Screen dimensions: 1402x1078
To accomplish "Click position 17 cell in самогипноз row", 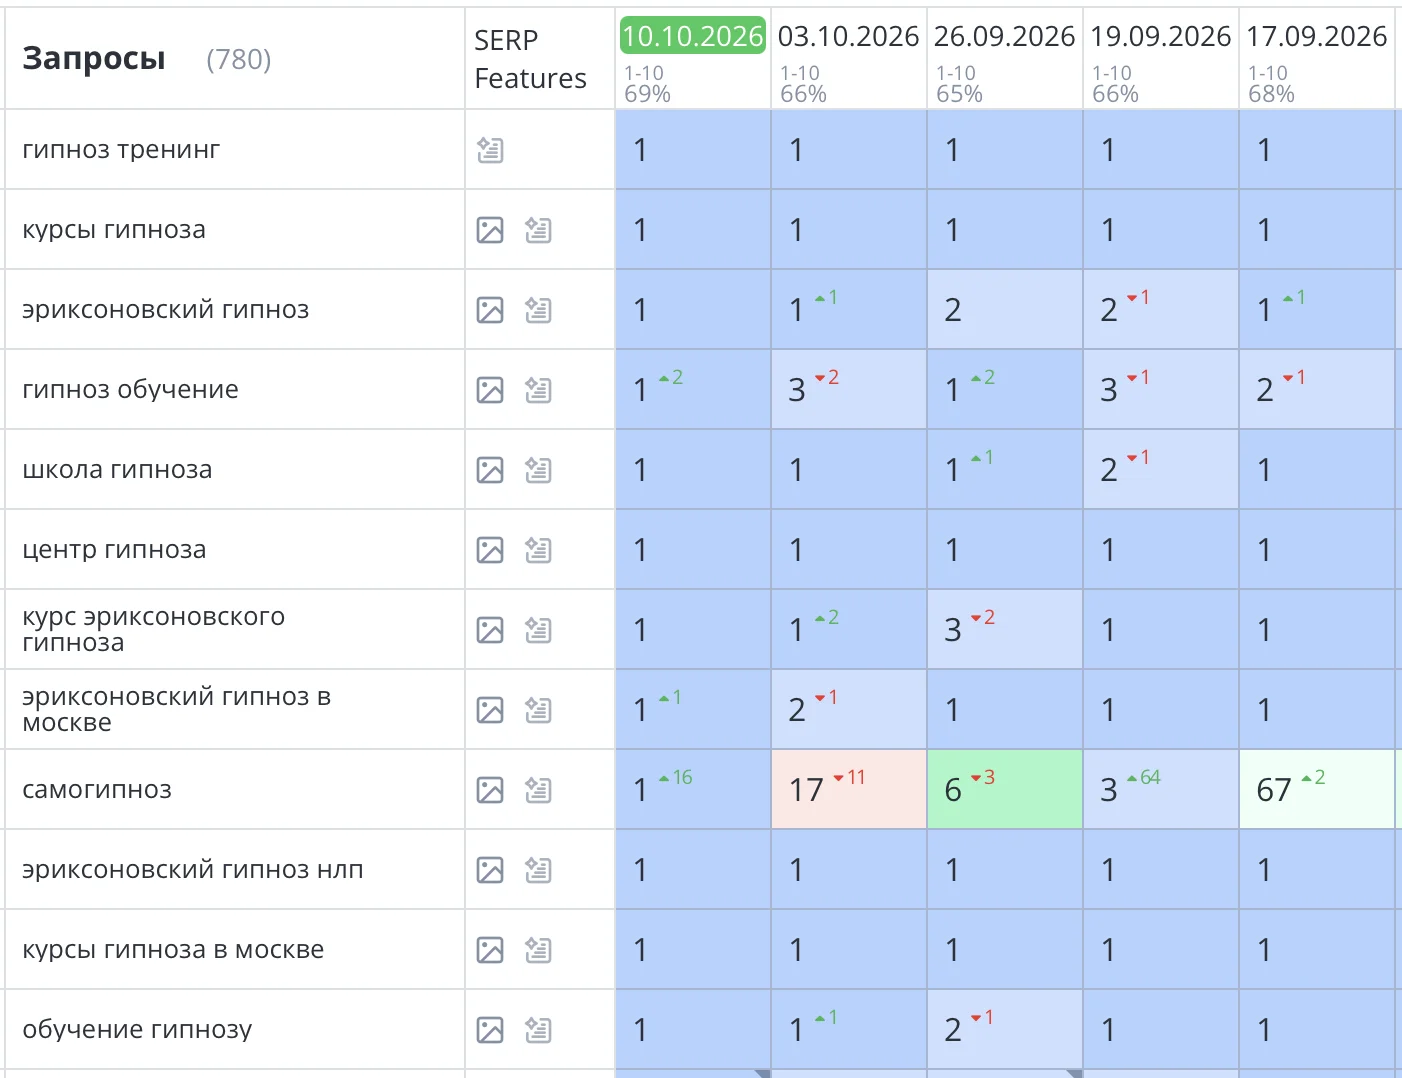I will [849, 790].
